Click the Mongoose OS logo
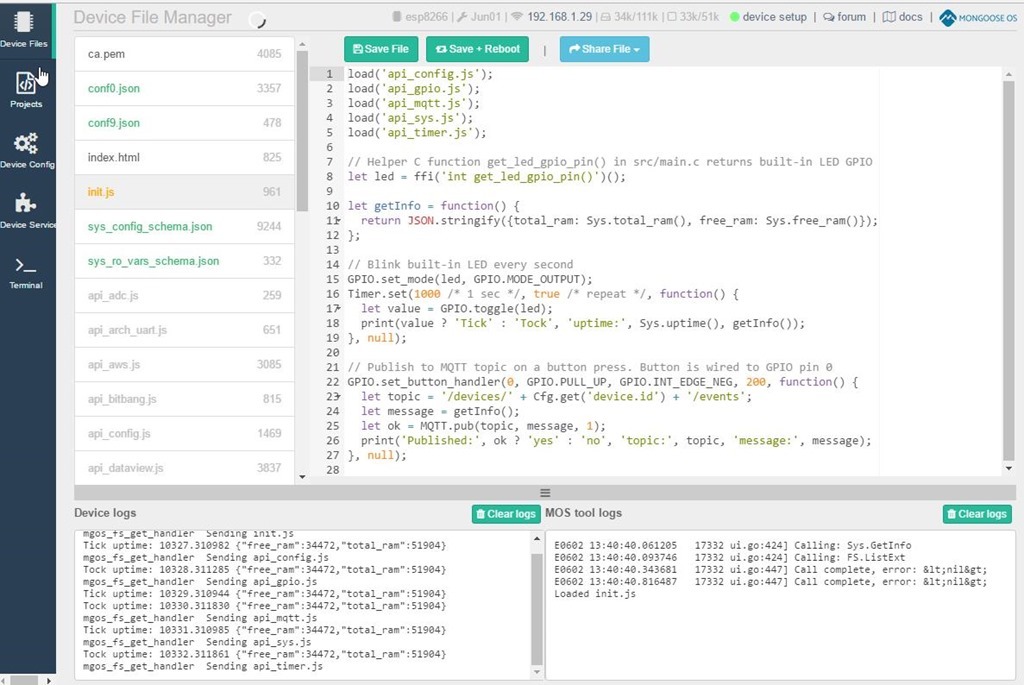Screen dimensions: 1024x685 (x=978, y=17)
